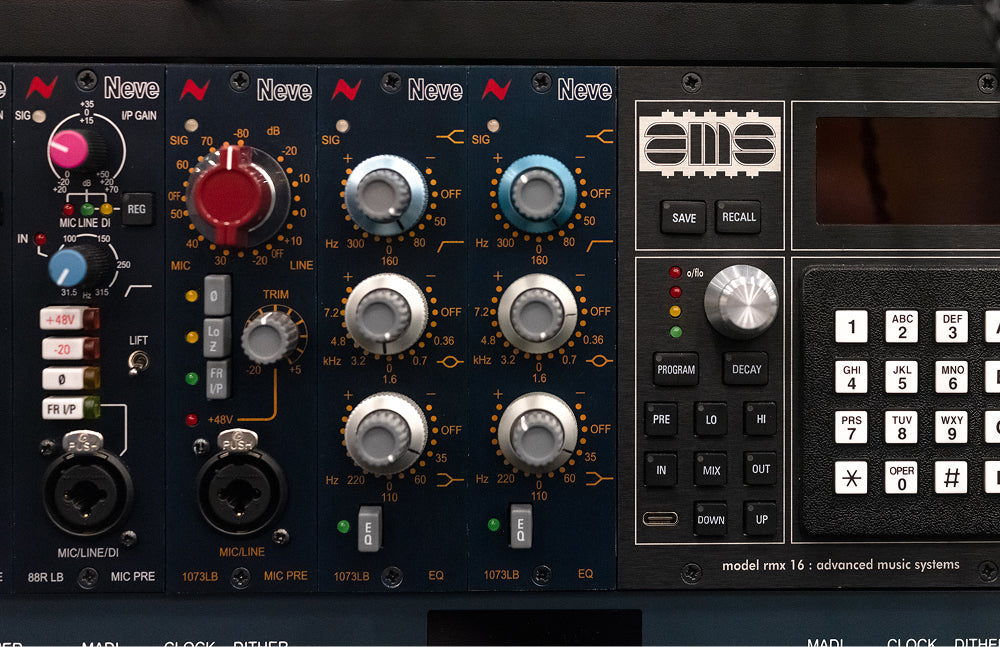
Task: Click the PUSH release tab above the MIC/LINE jack
Action: pos(237,440)
